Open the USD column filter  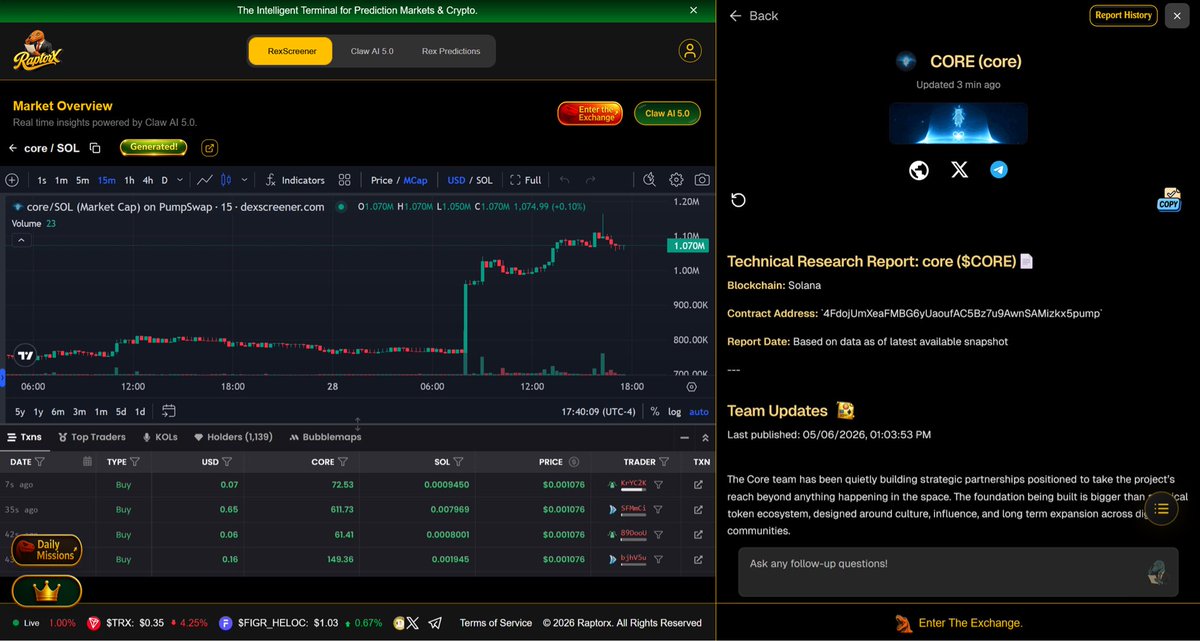[x=227, y=462]
